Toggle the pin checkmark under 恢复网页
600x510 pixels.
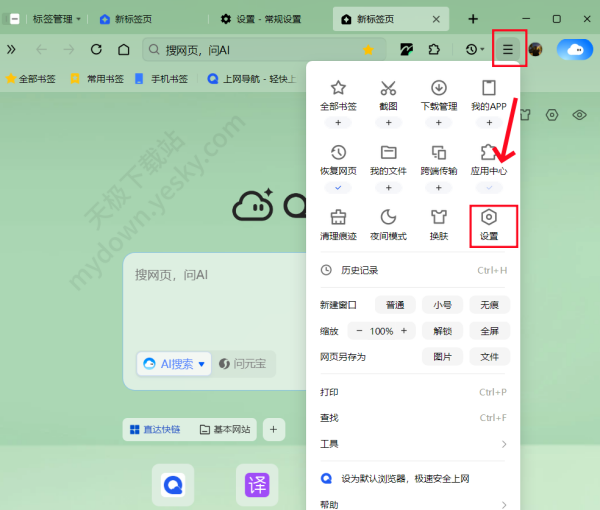pyautogui.click(x=338, y=188)
